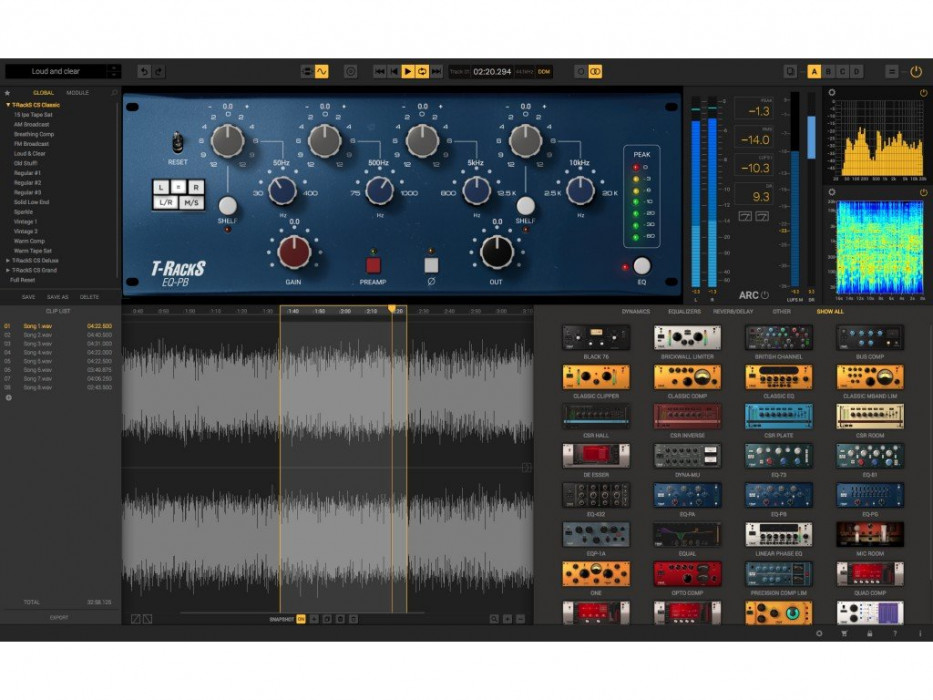Click the EXPORT button
The height and width of the screenshot is (700, 933).
click(x=60, y=617)
